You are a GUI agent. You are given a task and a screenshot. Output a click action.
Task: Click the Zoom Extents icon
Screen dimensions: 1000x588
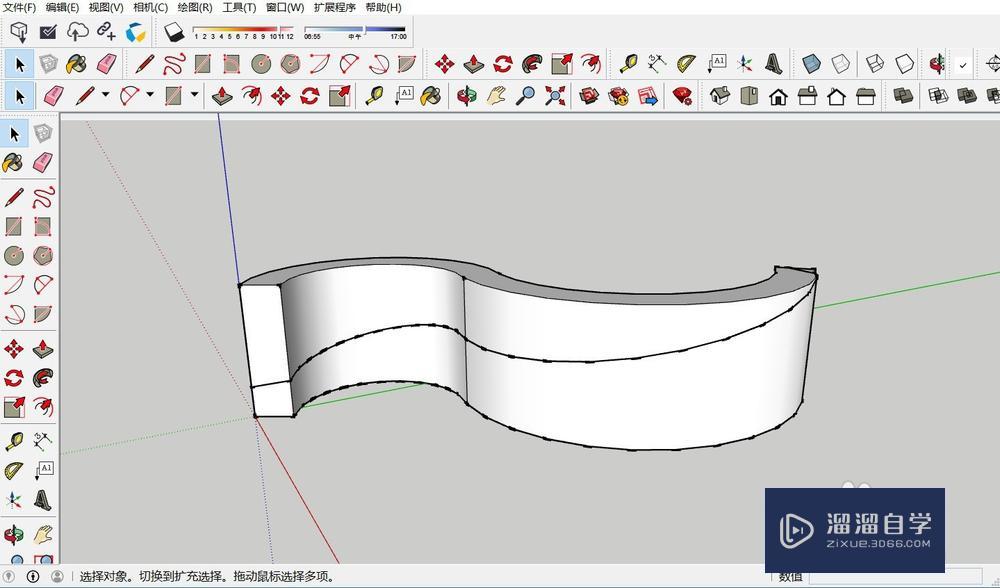(x=555, y=96)
